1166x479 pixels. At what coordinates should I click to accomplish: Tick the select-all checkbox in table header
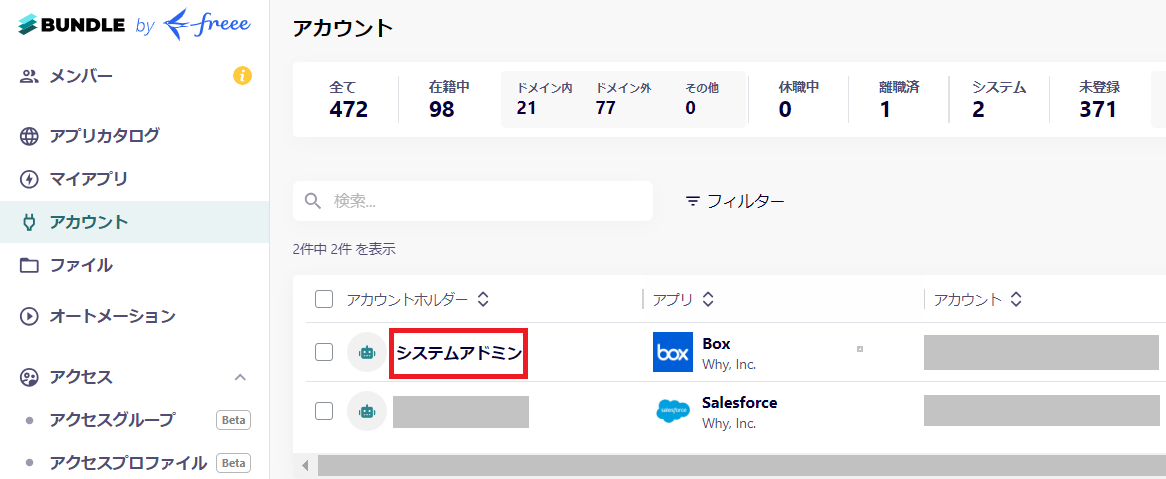[324, 299]
